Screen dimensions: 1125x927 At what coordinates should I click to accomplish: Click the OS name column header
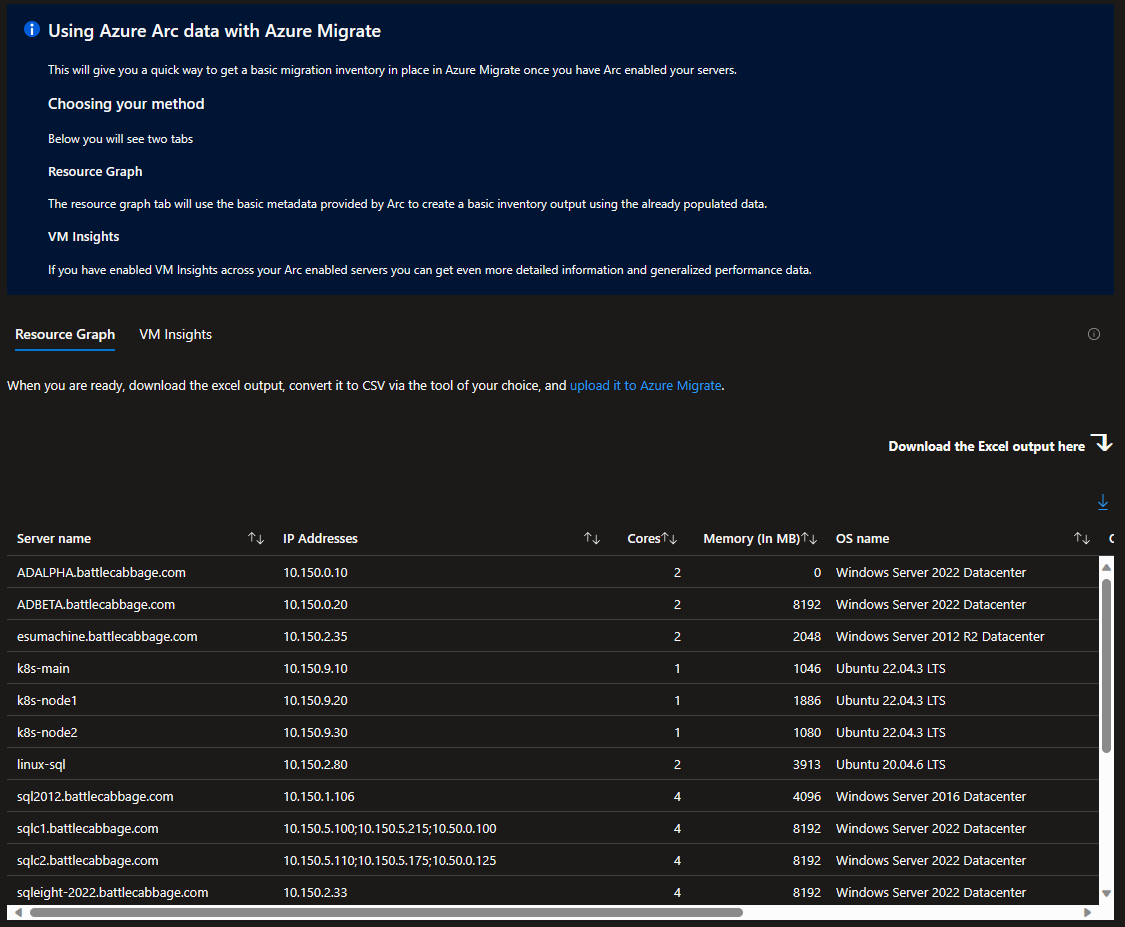(862, 538)
